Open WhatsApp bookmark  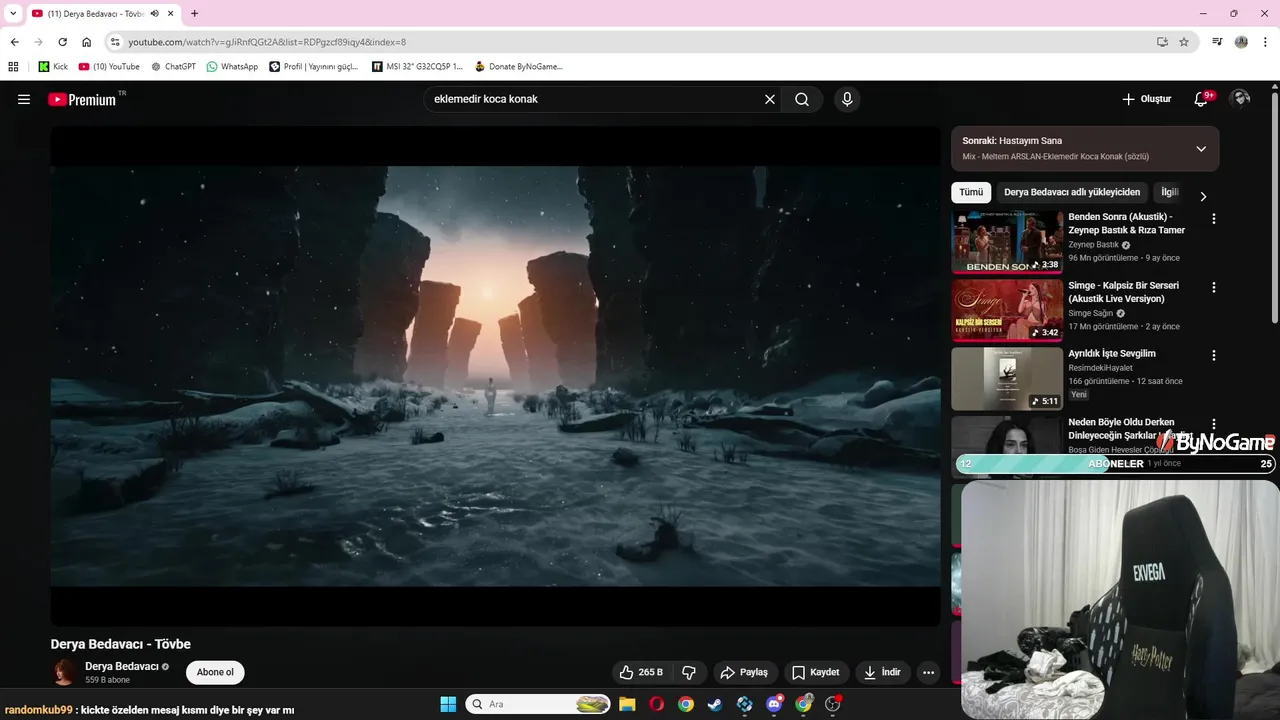pos(232,67)
